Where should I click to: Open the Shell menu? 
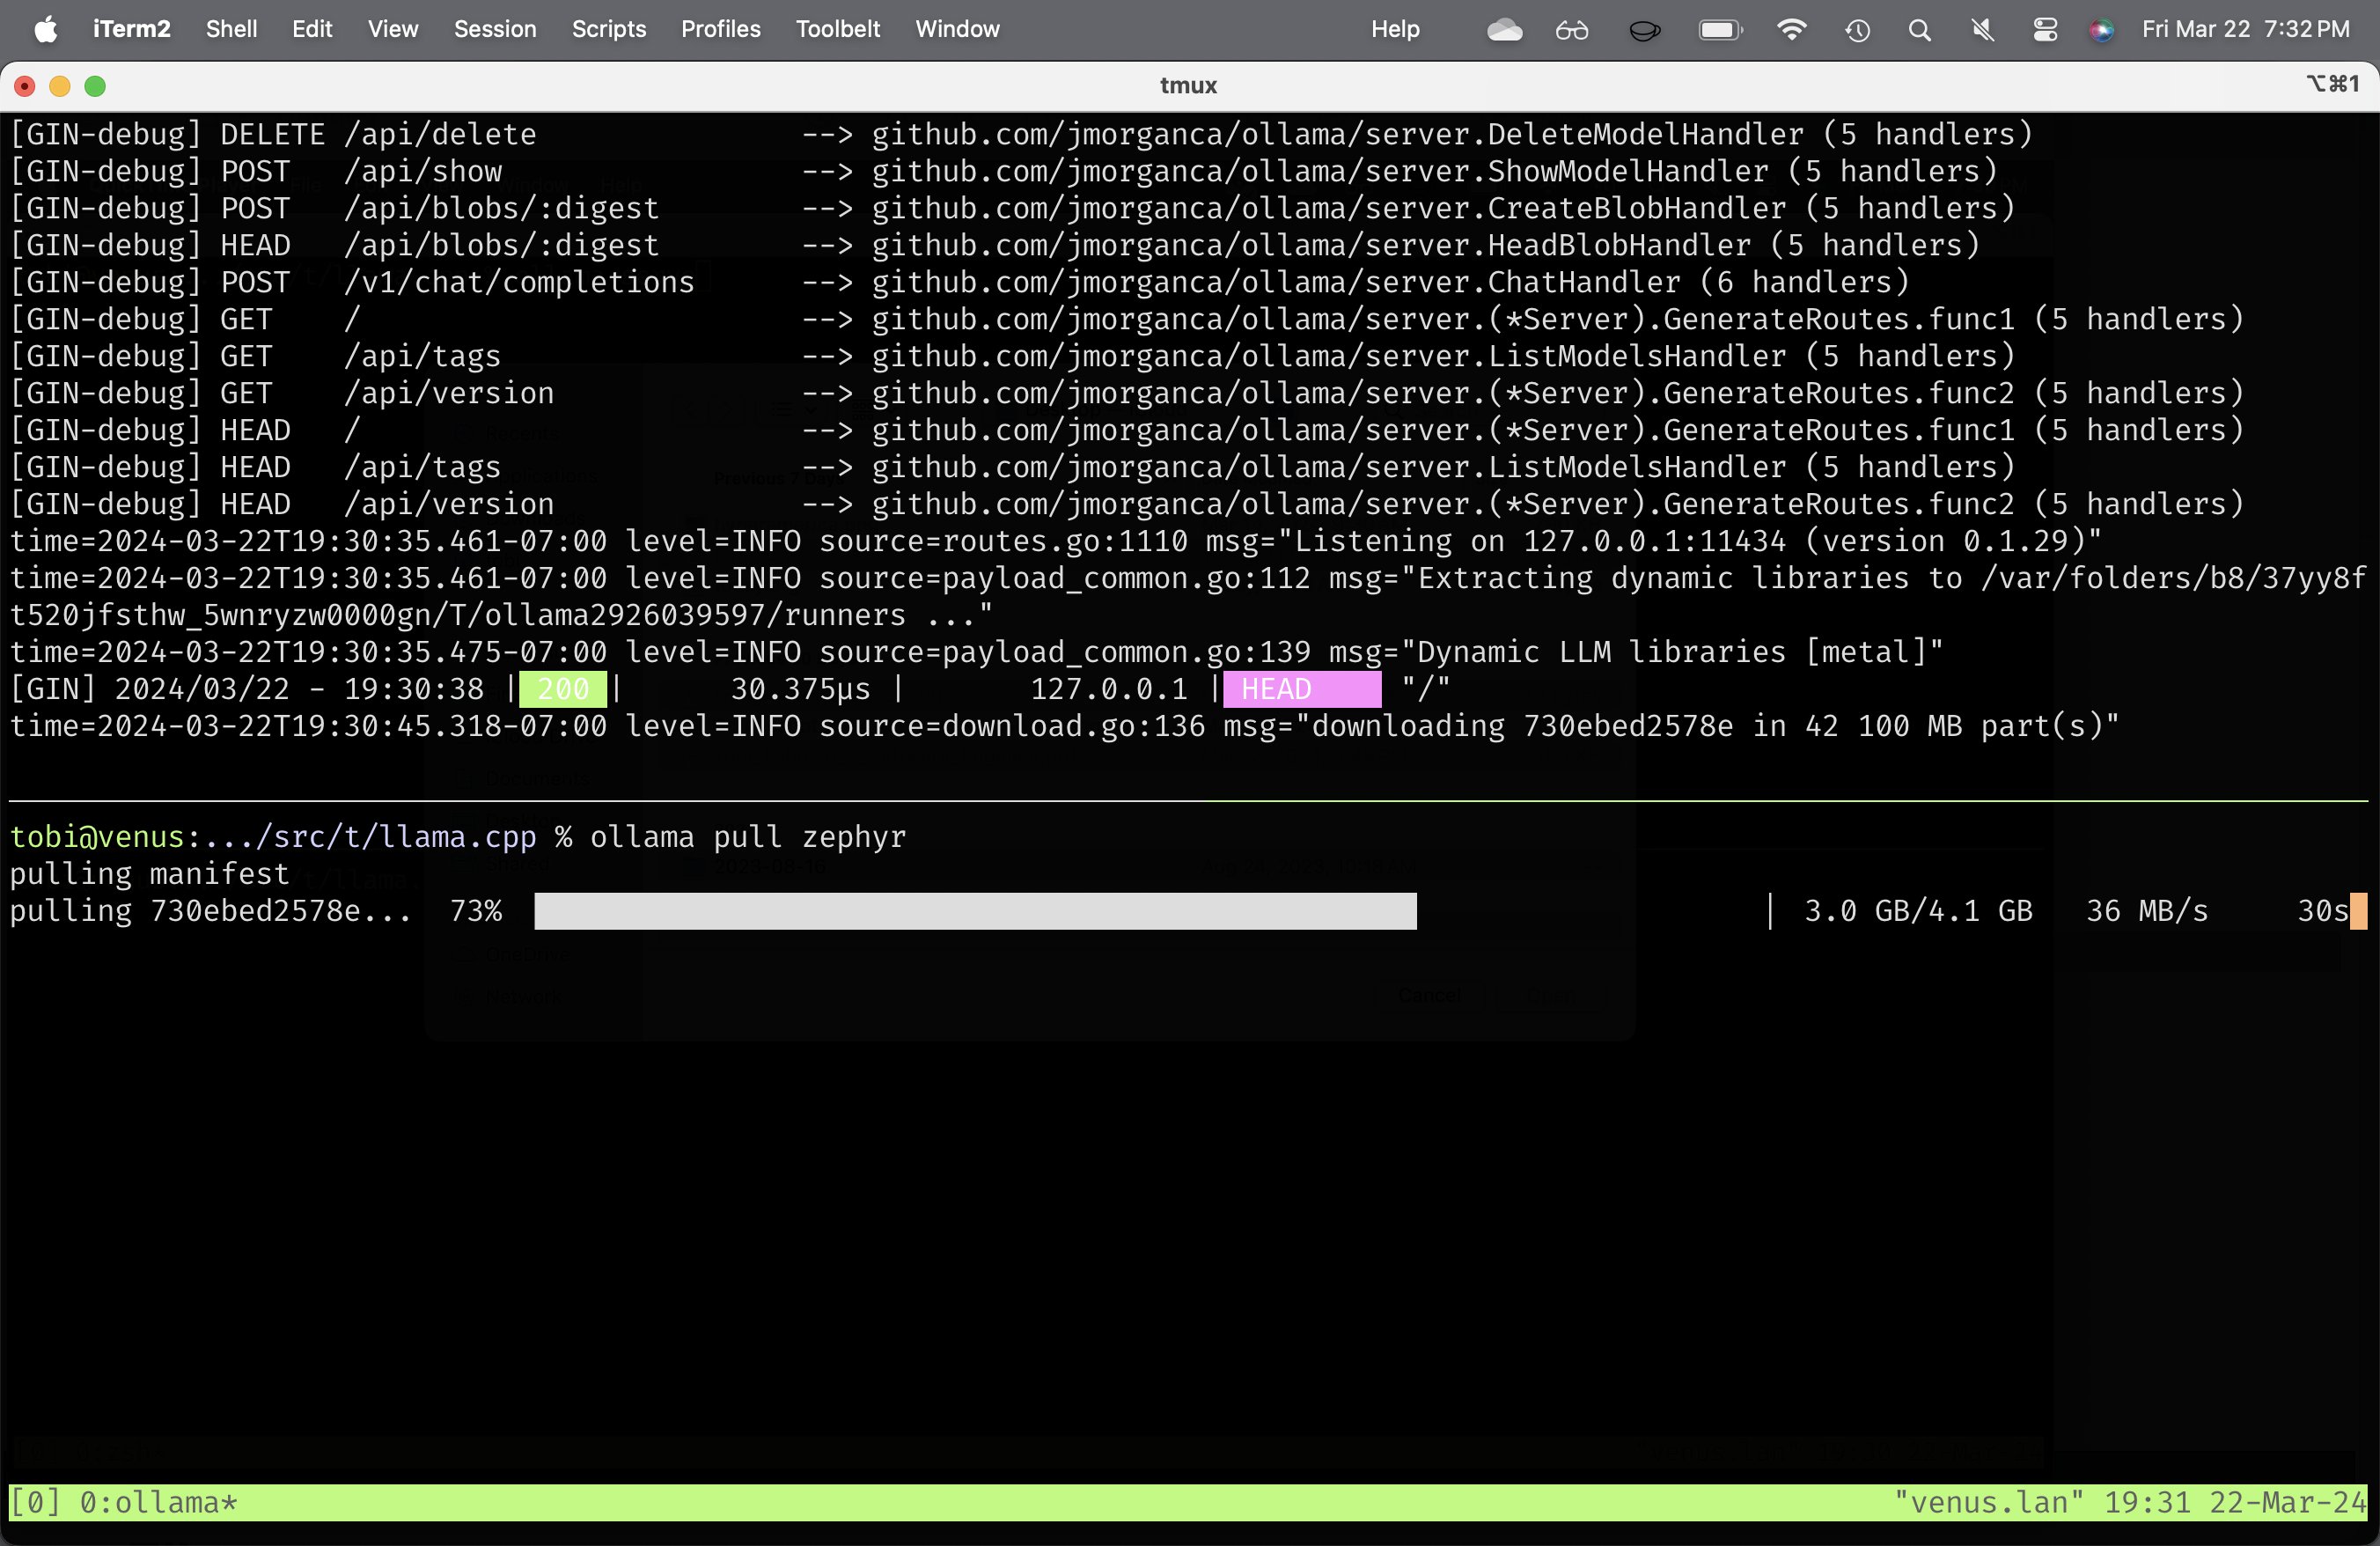[231, 29]
